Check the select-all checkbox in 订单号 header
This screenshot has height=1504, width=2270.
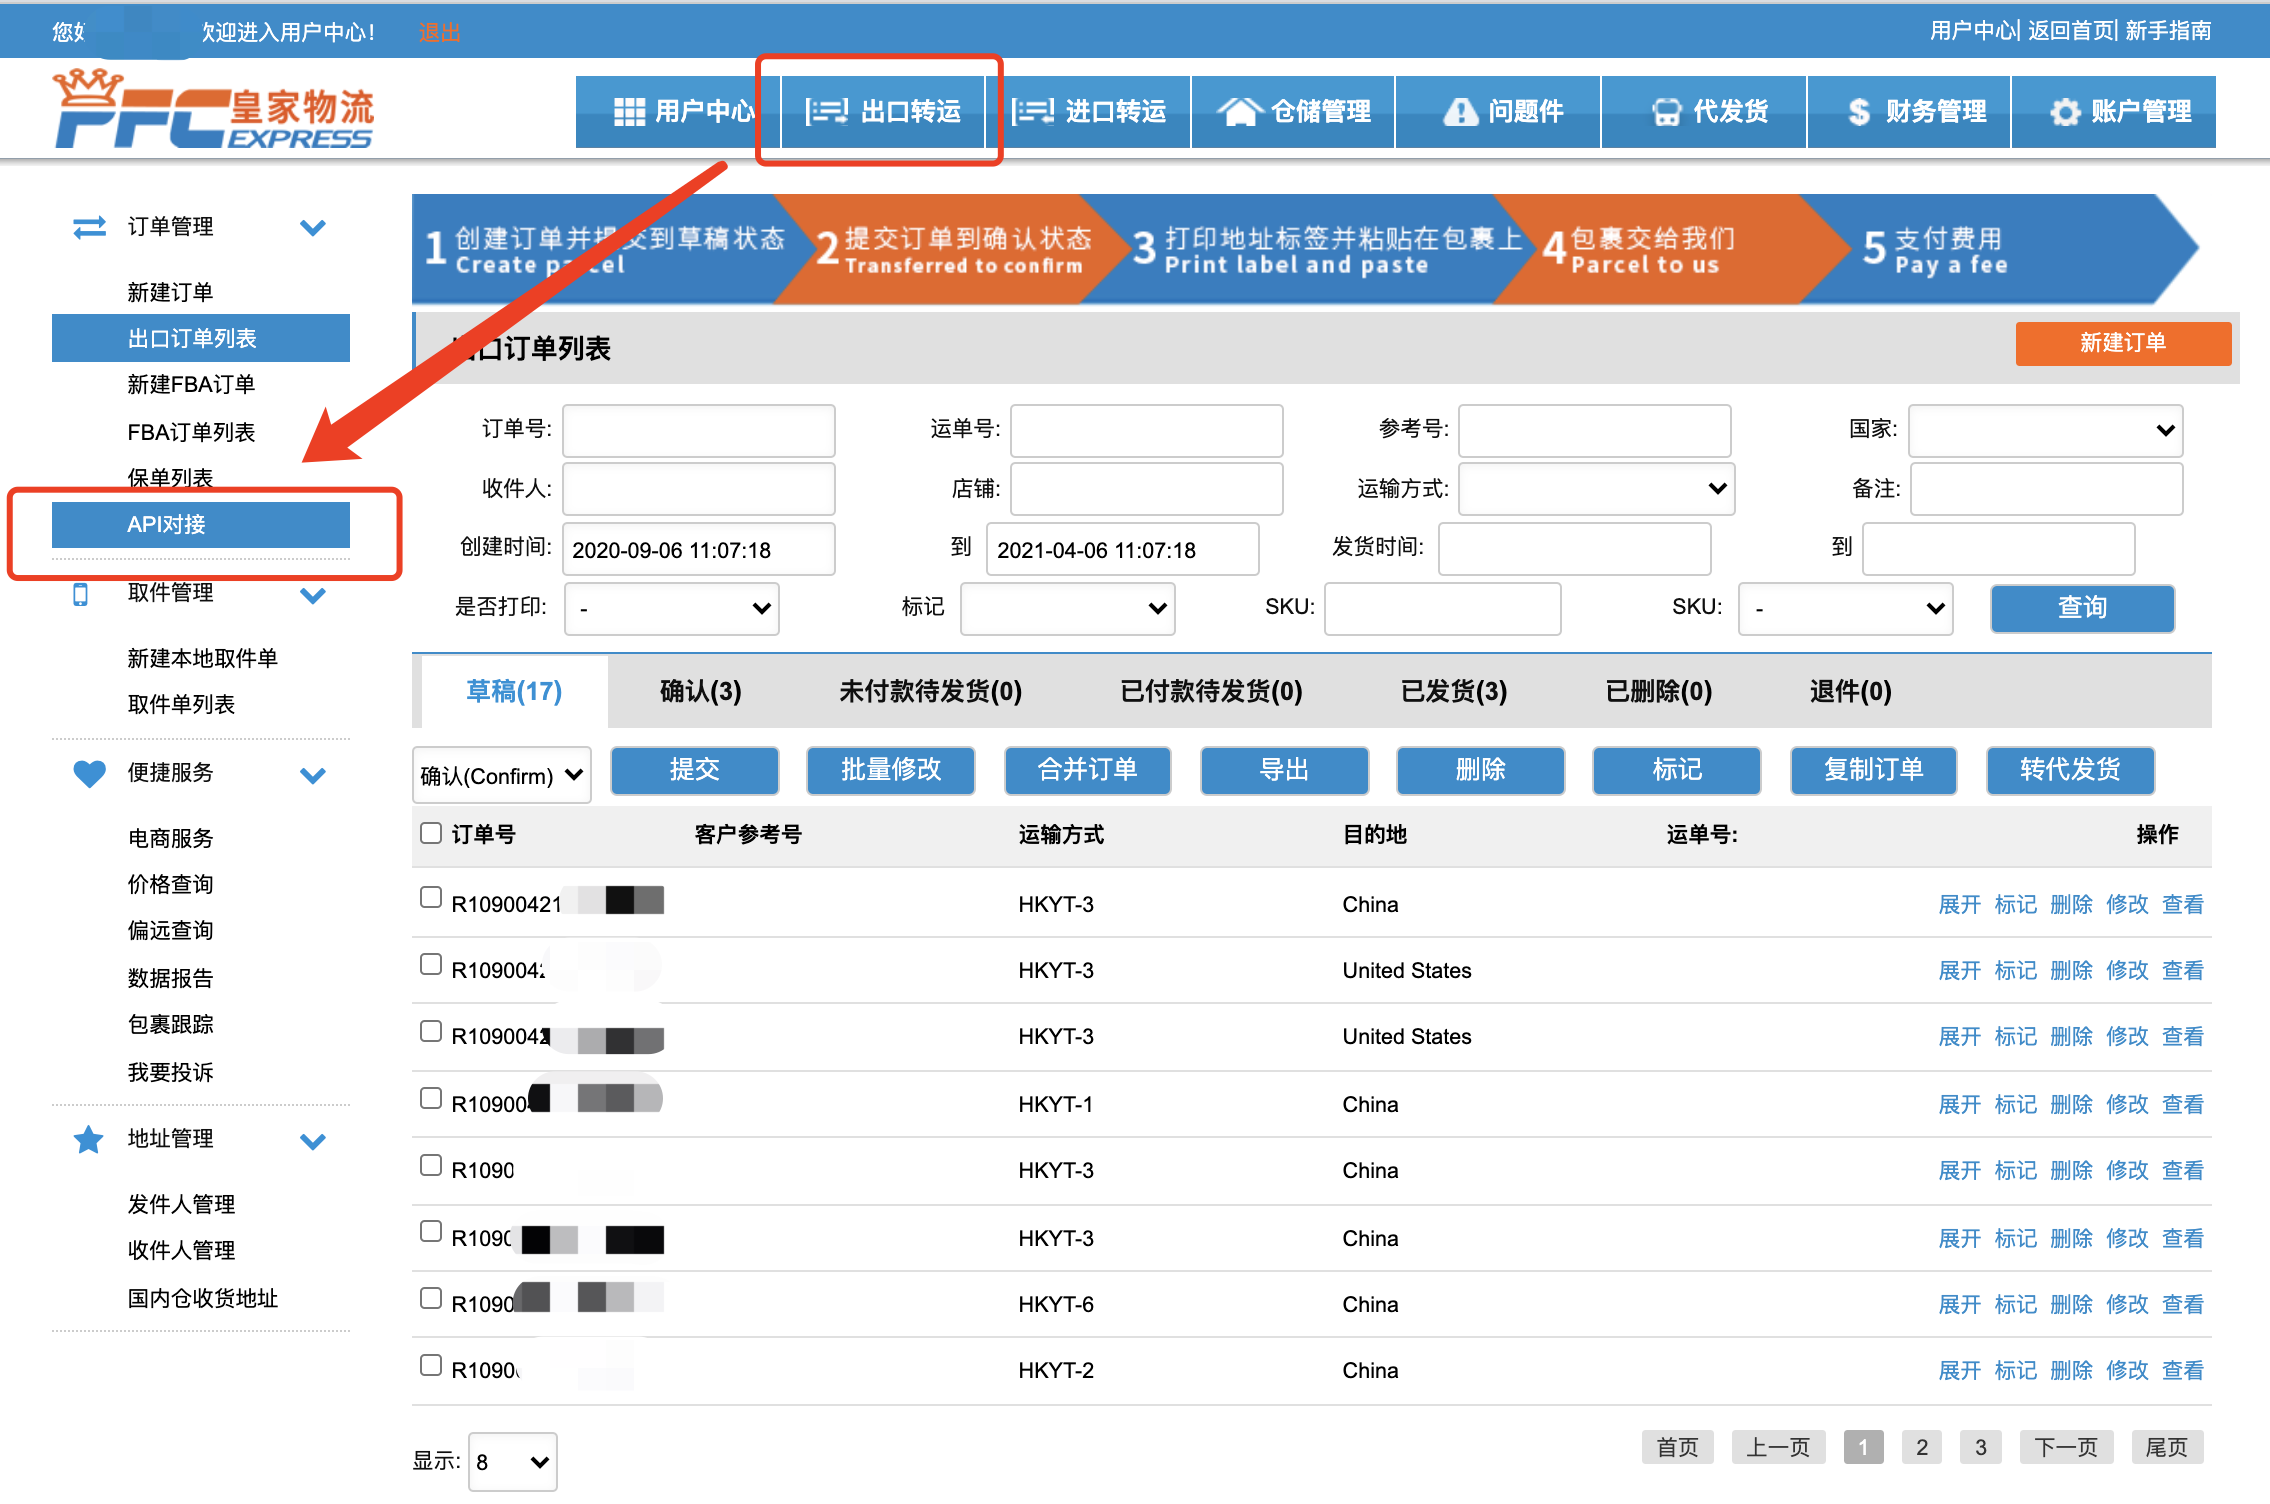click(x=431, y=833)
